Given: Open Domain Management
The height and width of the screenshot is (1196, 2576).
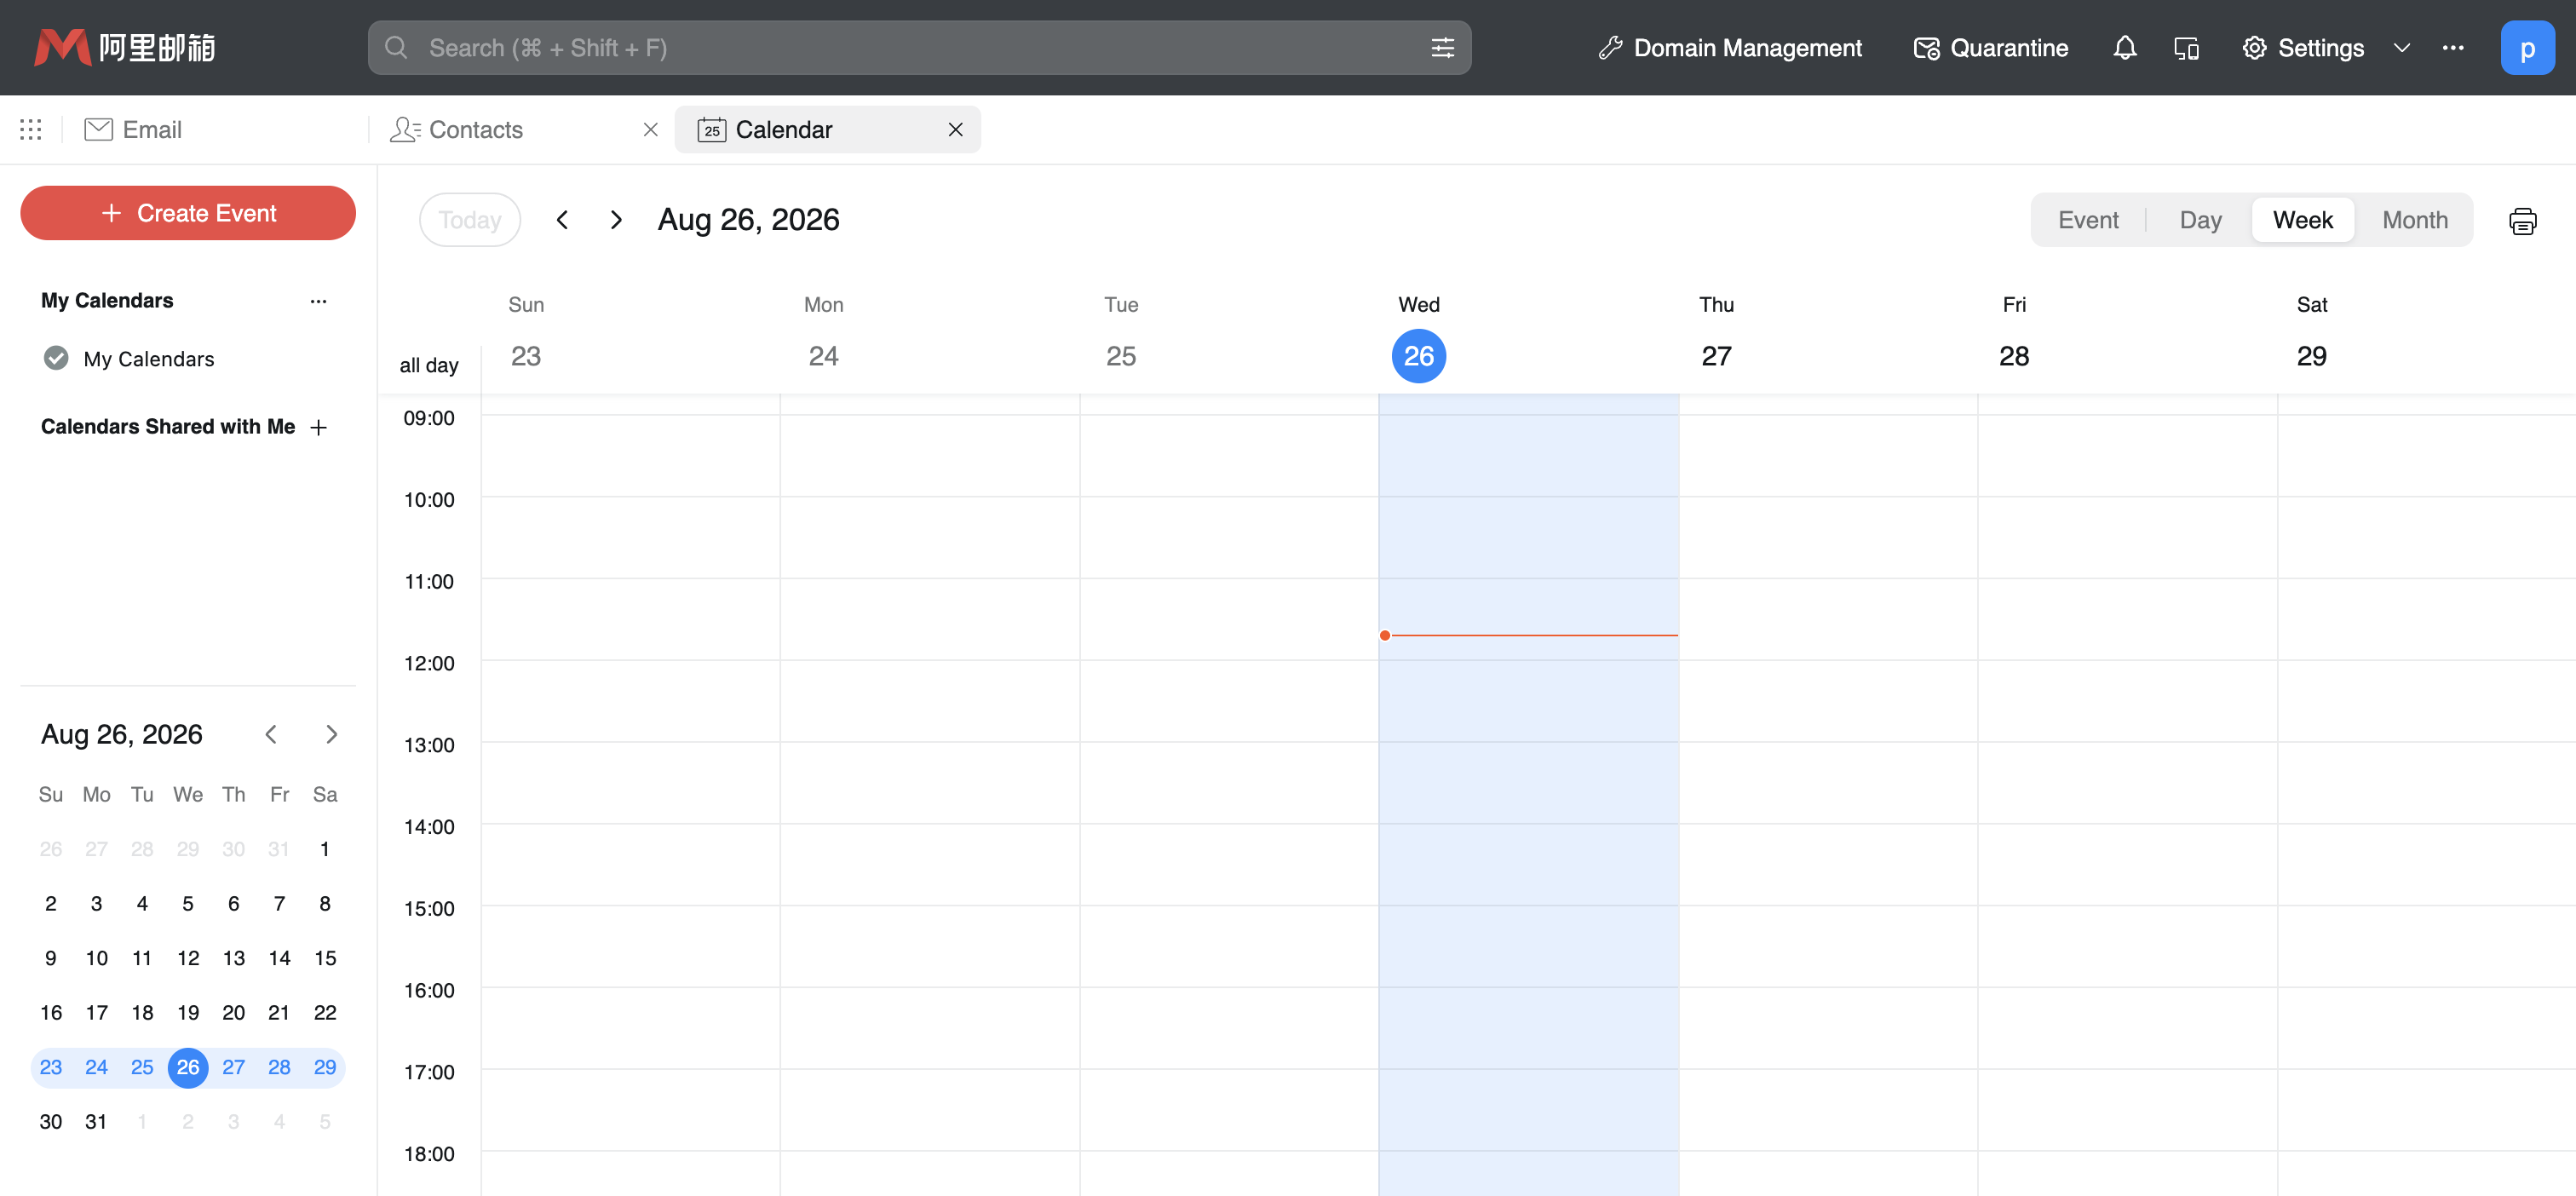Looking at the screenshot, I should pyautogui.click(x=1730, y=48).
